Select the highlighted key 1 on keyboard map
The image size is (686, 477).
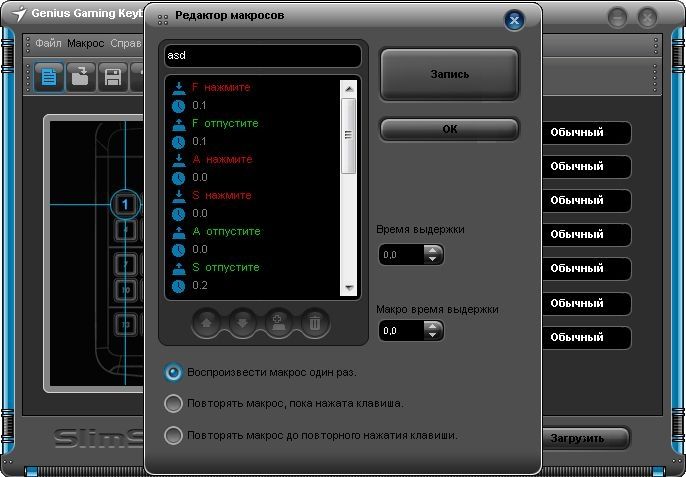pyautogui.click(x=126, y=205)
